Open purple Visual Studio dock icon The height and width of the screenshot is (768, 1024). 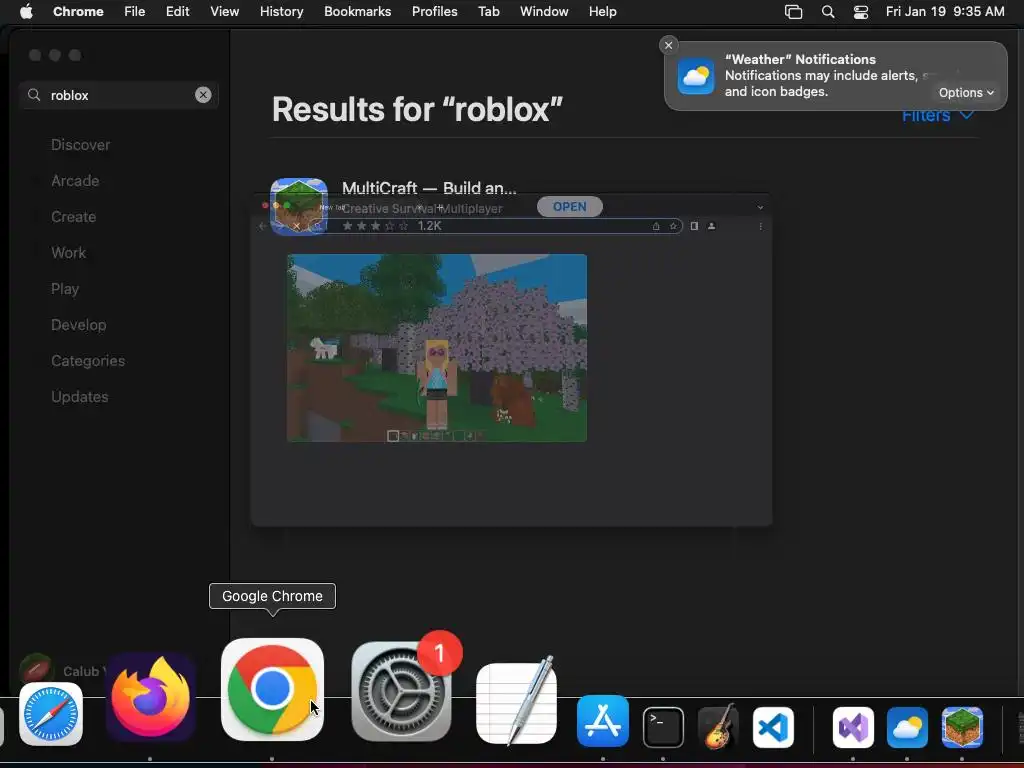coord(853,727)
